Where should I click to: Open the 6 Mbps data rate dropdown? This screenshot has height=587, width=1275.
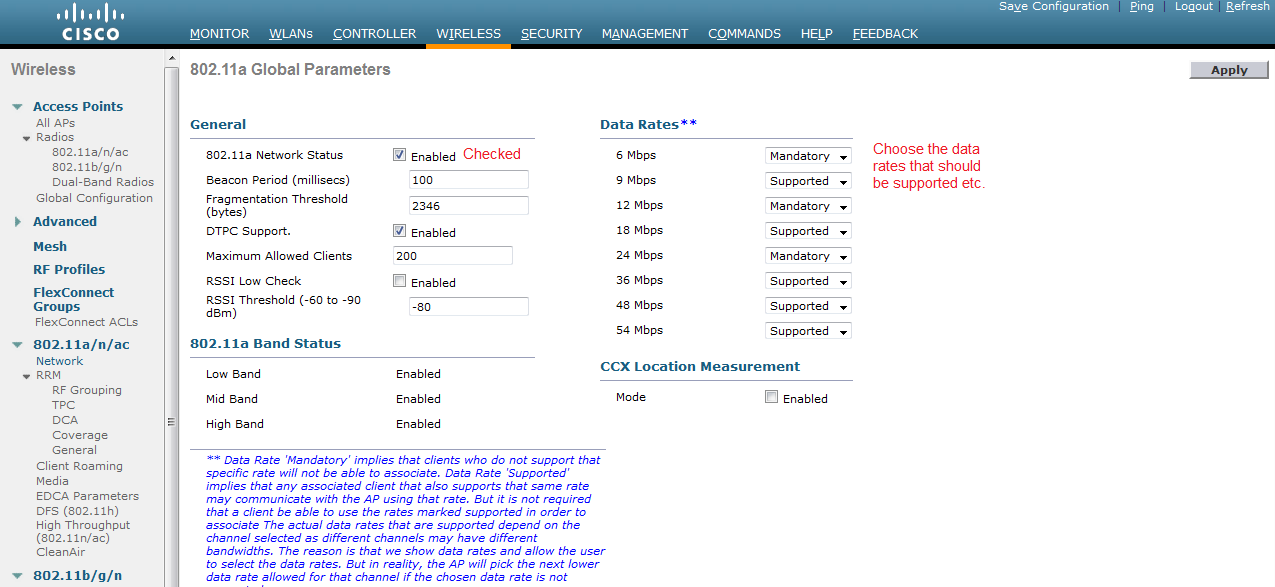pyautogui.click(x=808, y=156)
